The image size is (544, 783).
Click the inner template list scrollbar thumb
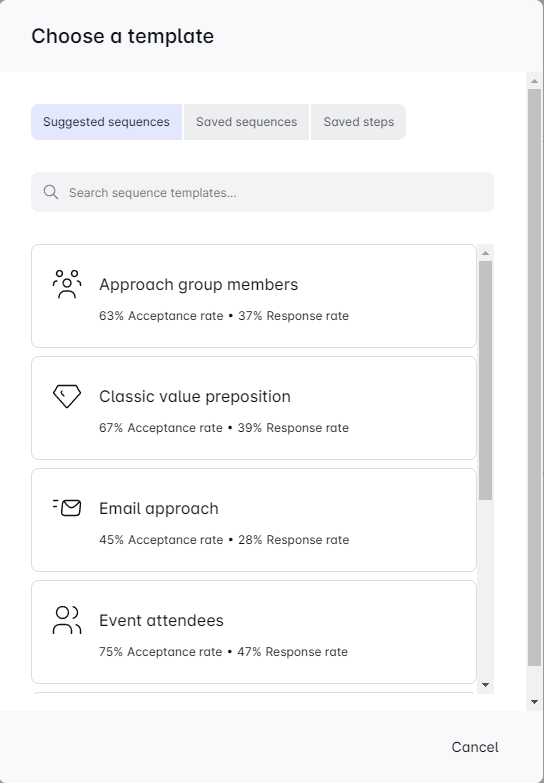coord(485,381)
